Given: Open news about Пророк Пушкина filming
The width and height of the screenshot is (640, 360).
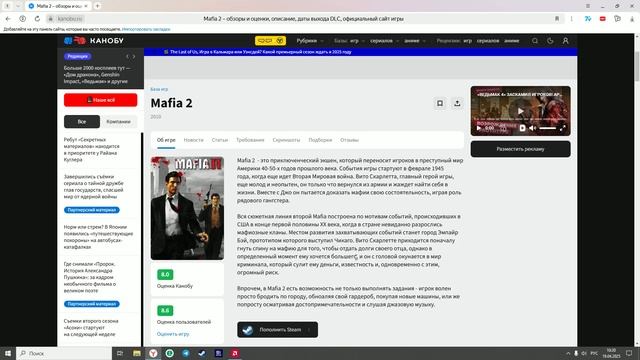Looking at the screenshot, I should pyautogui.click(x=90, y=277).
